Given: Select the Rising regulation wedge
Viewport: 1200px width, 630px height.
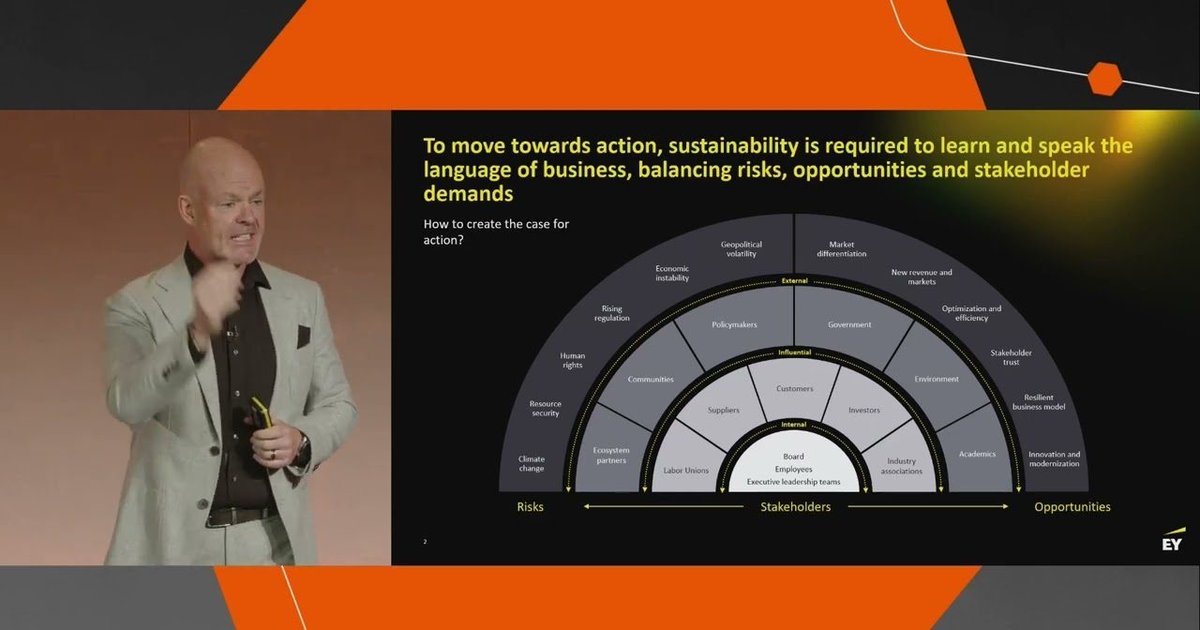Looking at the screenshot, I should point(611,312).
